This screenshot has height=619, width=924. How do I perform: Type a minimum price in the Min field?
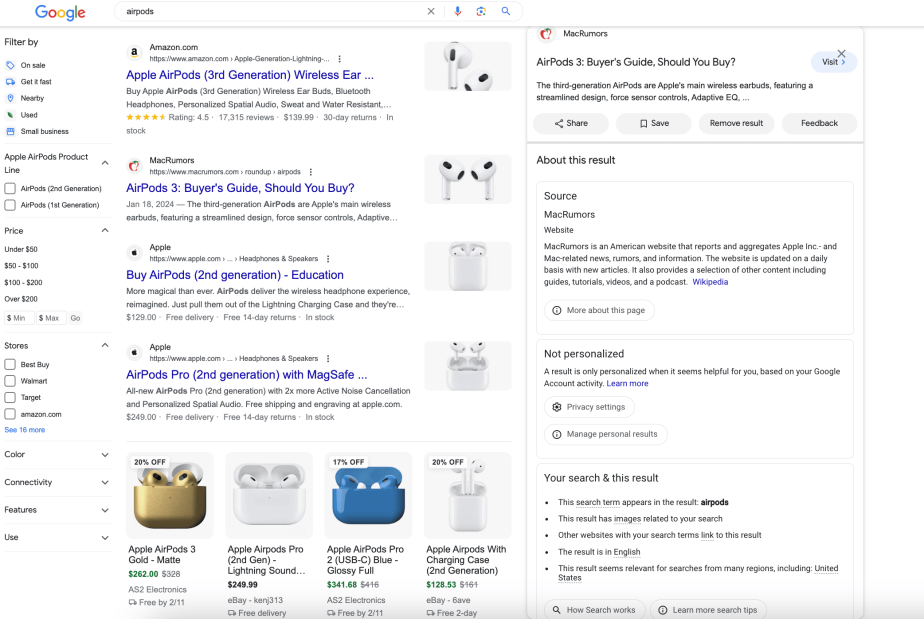[20, 317]
